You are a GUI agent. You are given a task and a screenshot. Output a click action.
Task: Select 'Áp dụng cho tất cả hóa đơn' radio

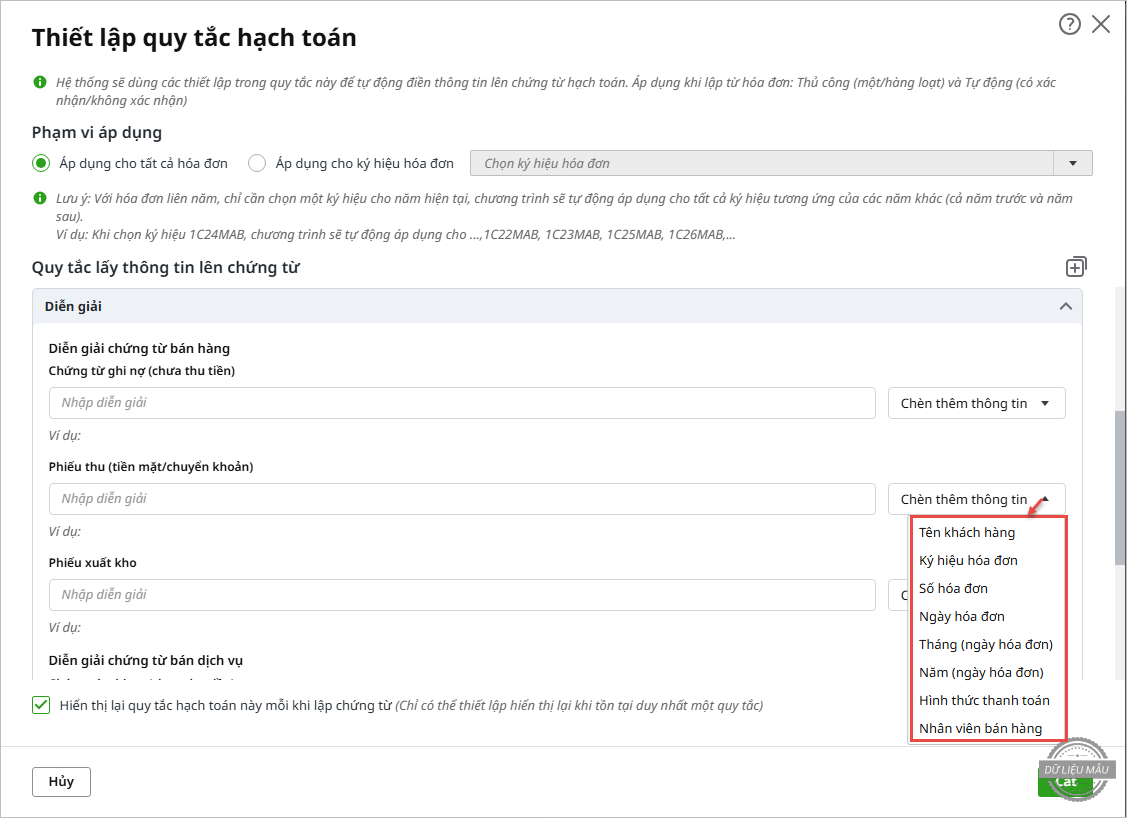(x=41, y=163)
